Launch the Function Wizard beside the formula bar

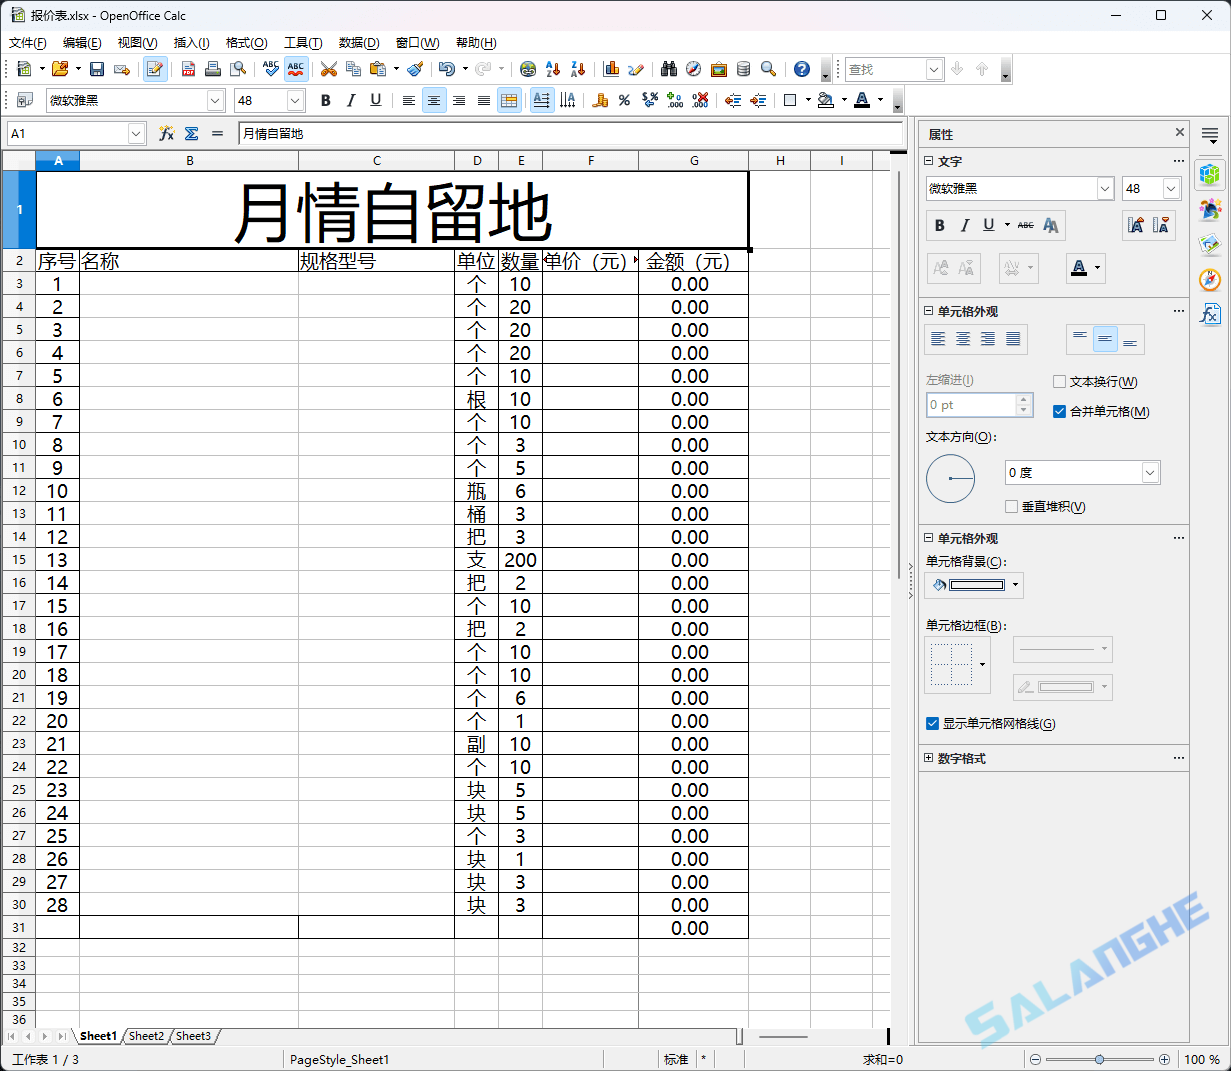166,133
